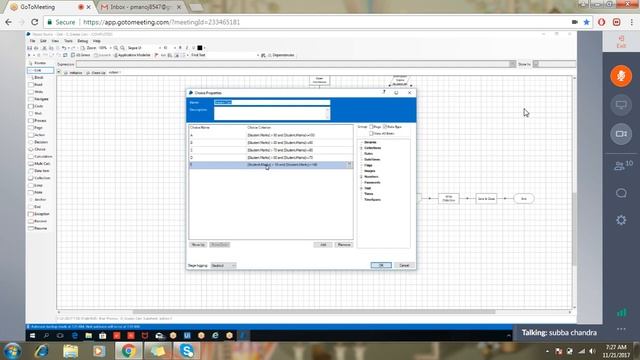The height and width of the screenshot is (360, 640).
Task: Toggle the webcam camera icon
Action: pos(621,134)
